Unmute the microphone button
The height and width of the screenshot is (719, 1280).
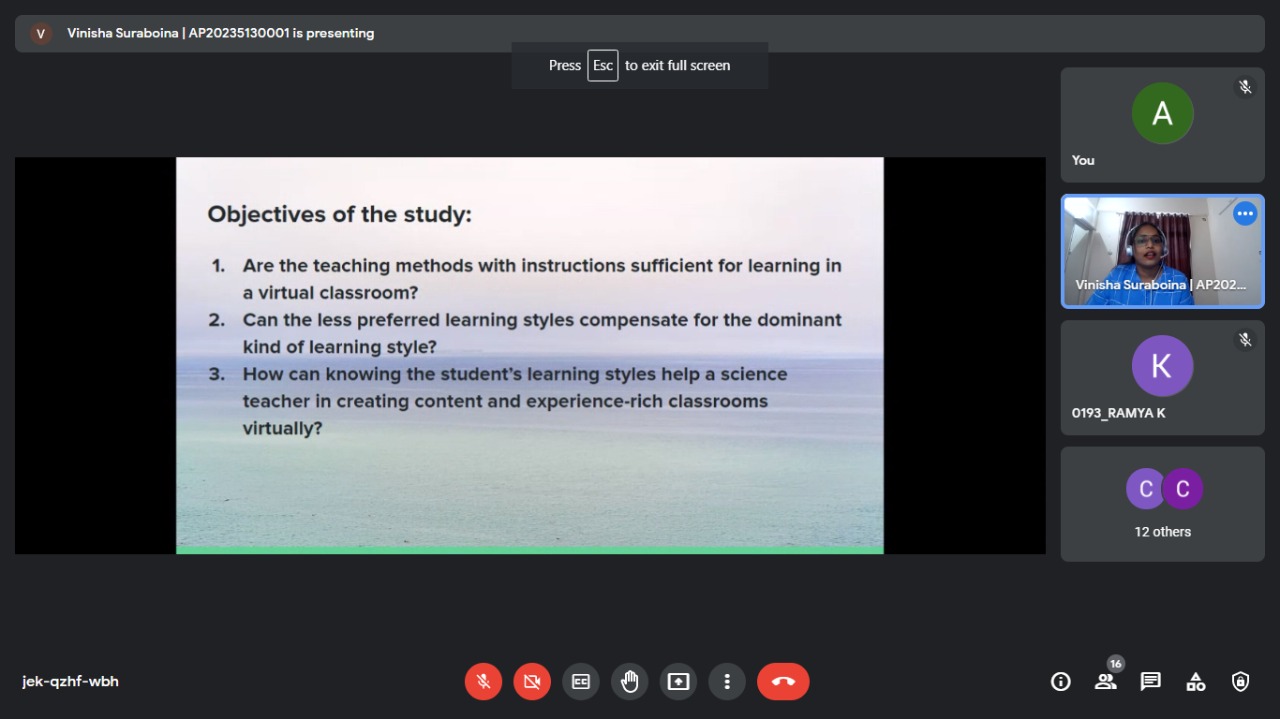[483, 682]
